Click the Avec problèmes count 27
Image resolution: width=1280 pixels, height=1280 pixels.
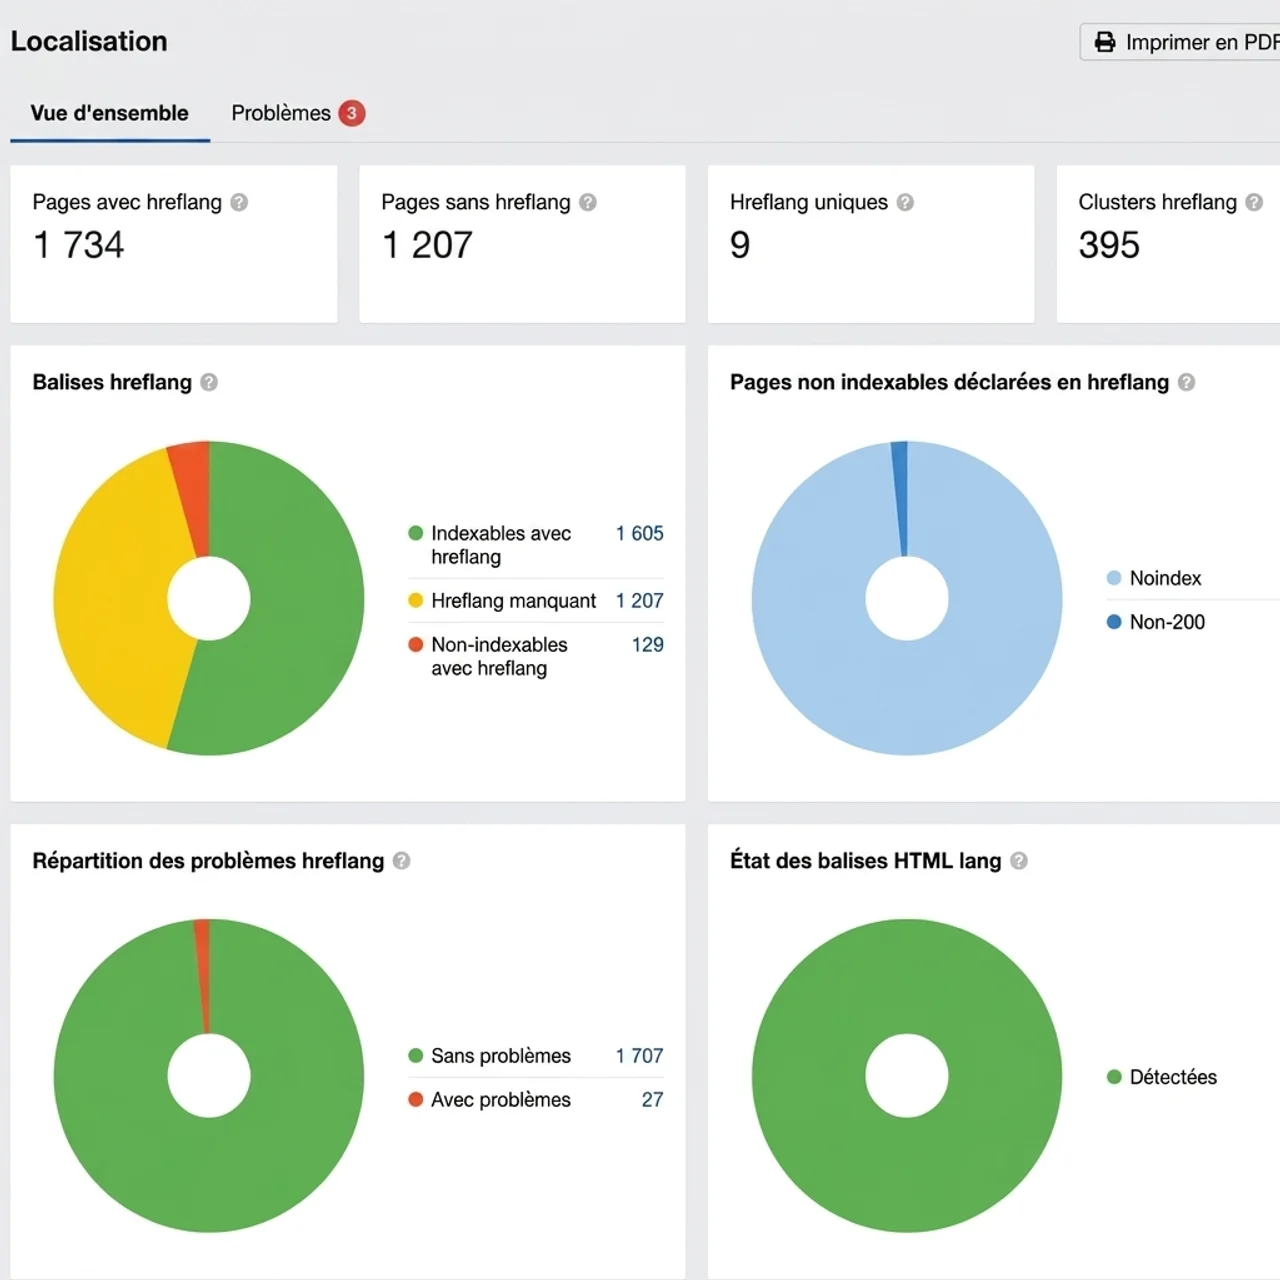652,1100
